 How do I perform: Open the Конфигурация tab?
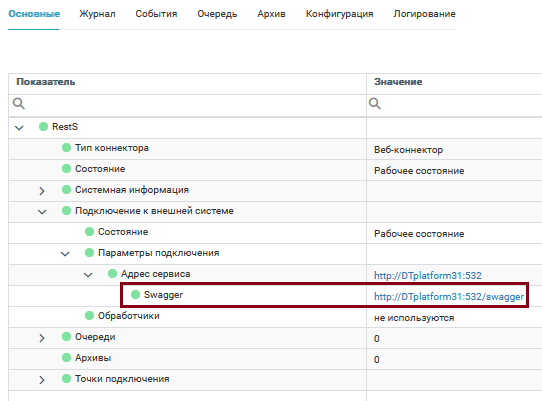point(339,14)
